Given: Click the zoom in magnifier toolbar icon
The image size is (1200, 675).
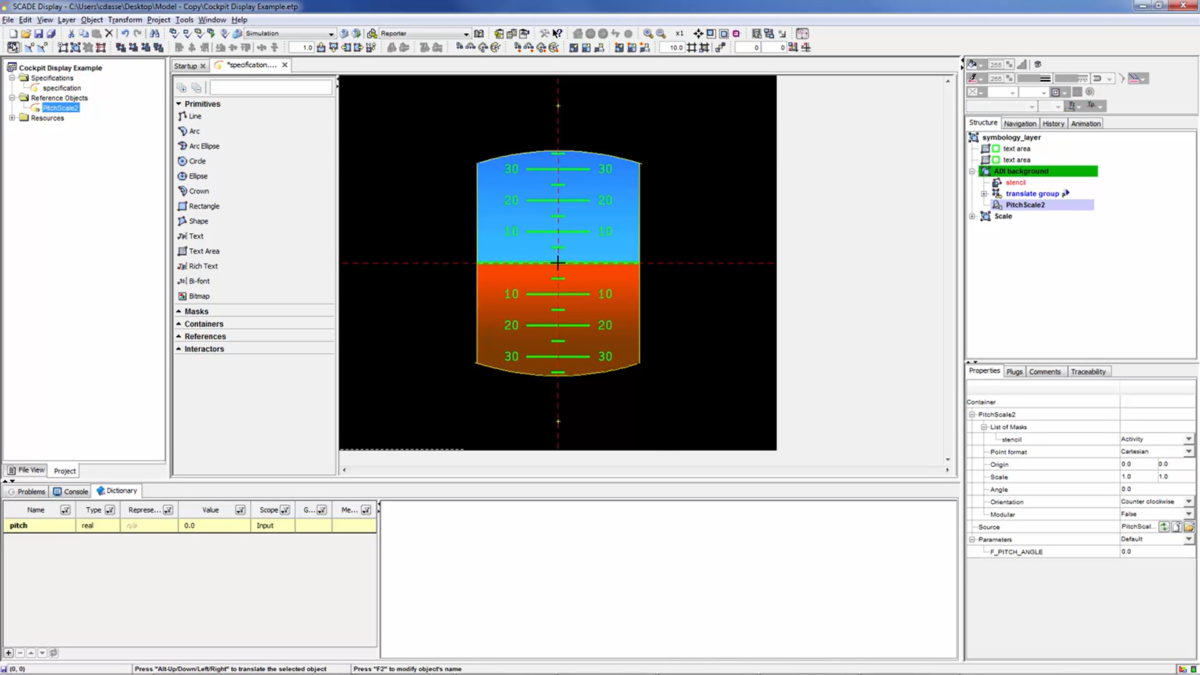Looking at the screenshot, I should [648, 33].
